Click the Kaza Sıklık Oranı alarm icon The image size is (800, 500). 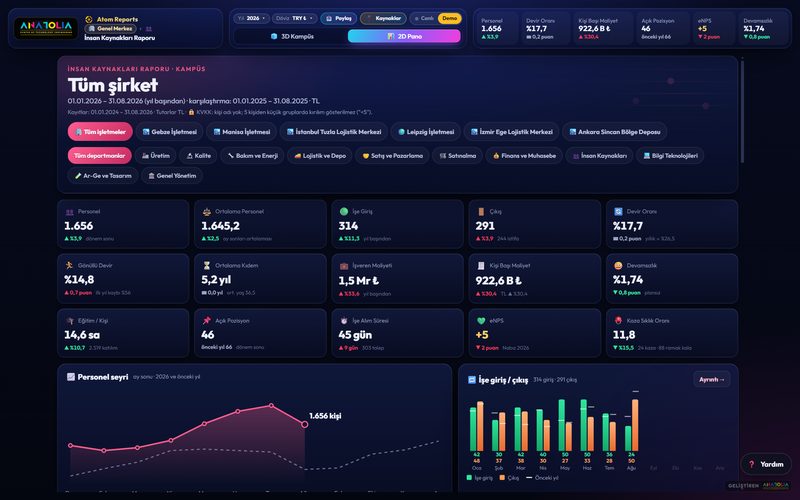tap(618, 321)
